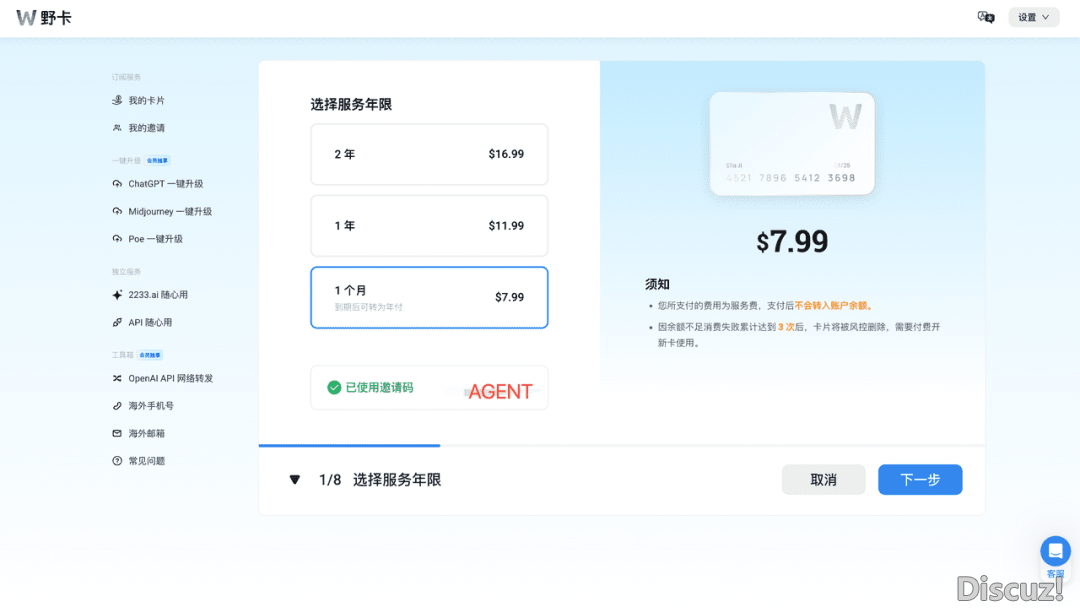
Task: Expand the step list triangle
Action: coord(295,480)
